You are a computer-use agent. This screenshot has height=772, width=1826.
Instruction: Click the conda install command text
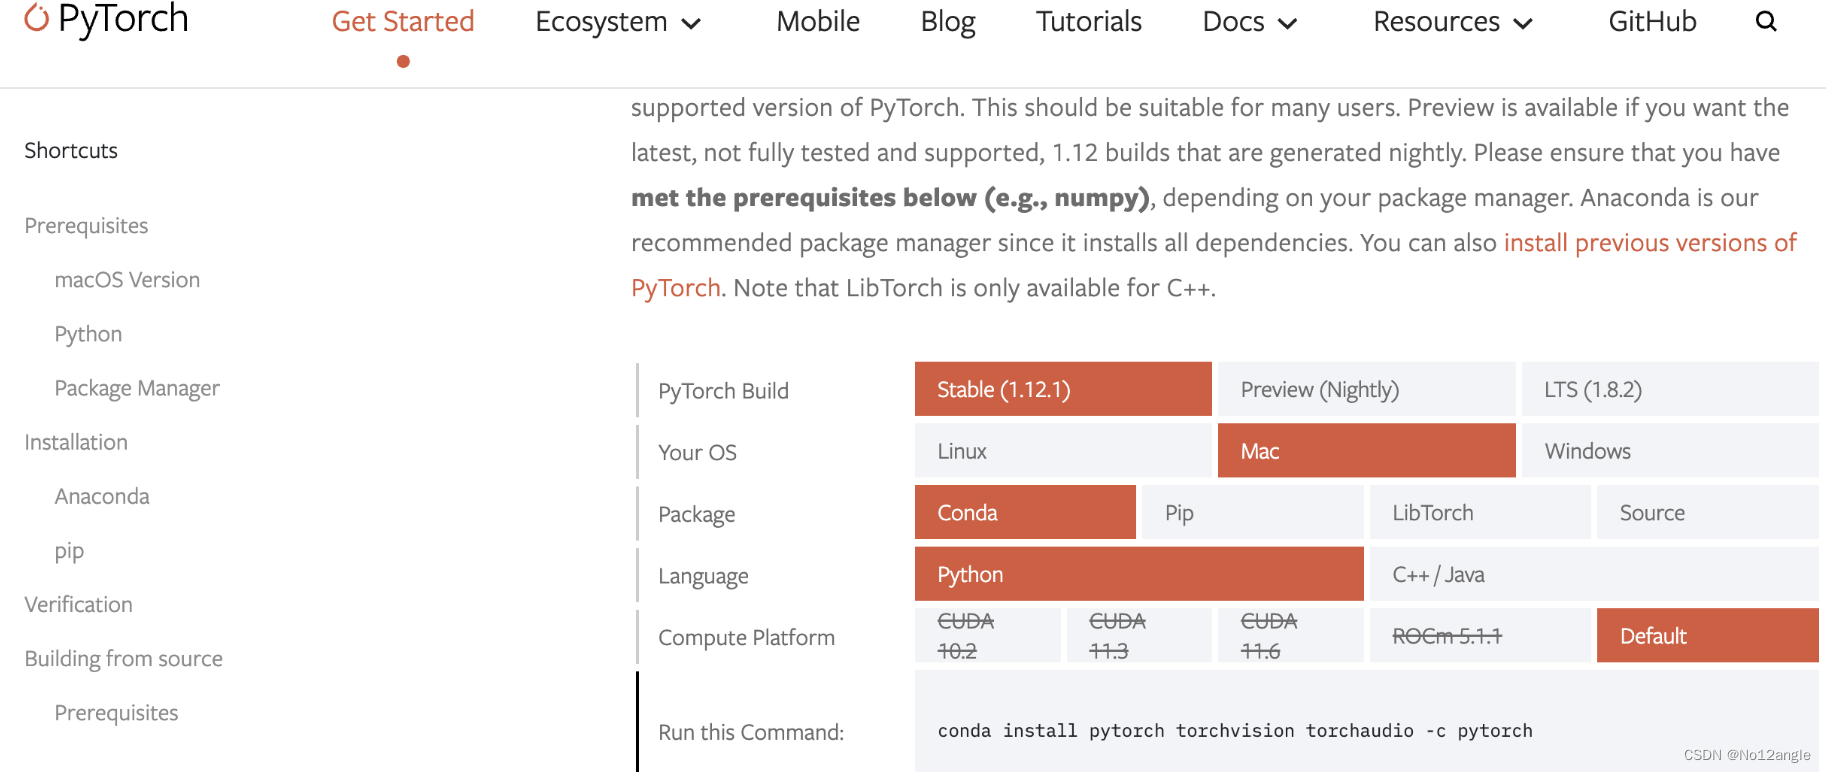tap(1235, 731)
